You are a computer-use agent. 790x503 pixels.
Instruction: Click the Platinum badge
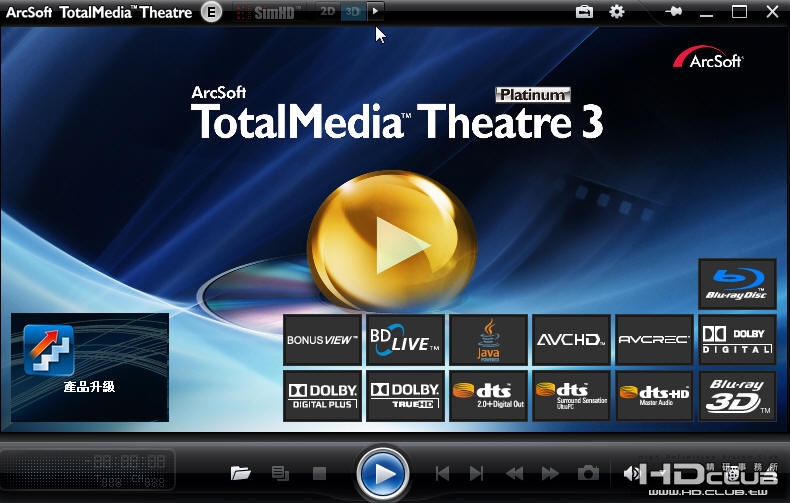pyautogui.click(x=533, y=95)
